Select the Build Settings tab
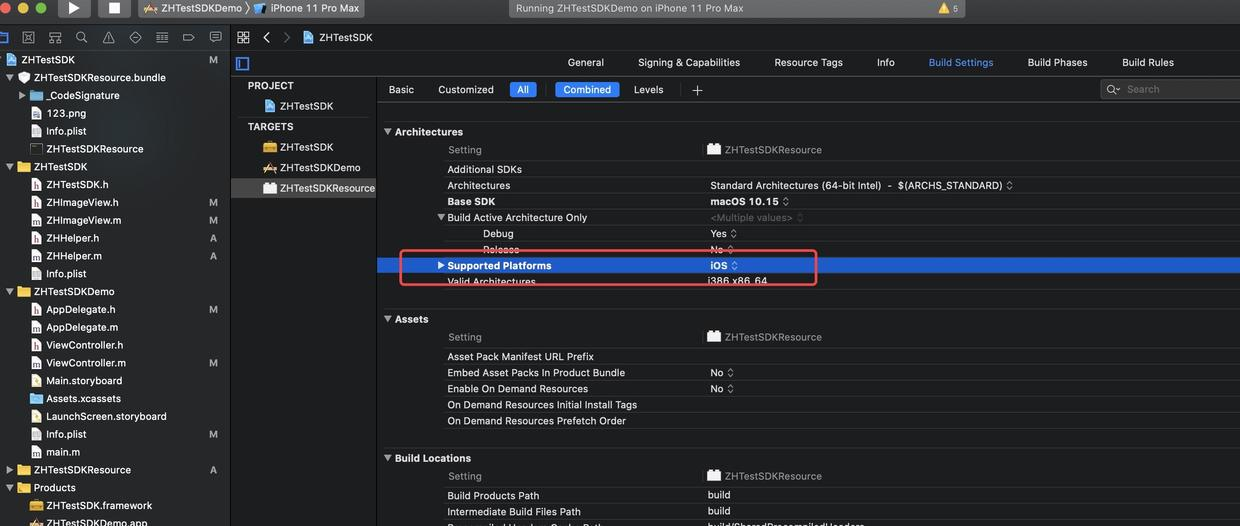This screenshot has width=1240, height=526. 961,62
